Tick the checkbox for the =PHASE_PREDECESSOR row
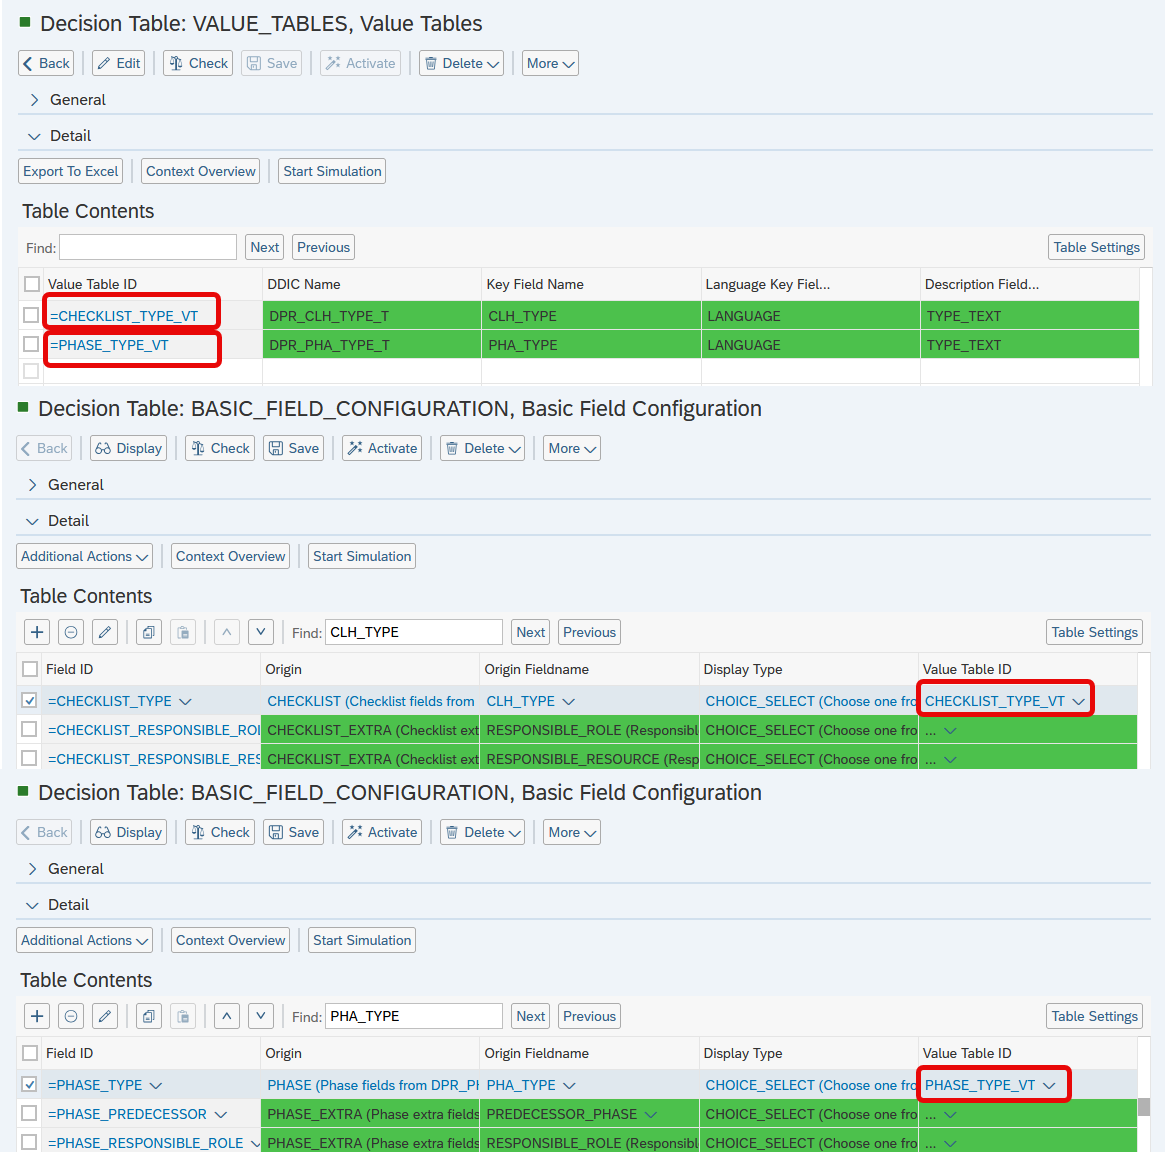Screen dimensions: 1165x1152 tap(29, 1114)
